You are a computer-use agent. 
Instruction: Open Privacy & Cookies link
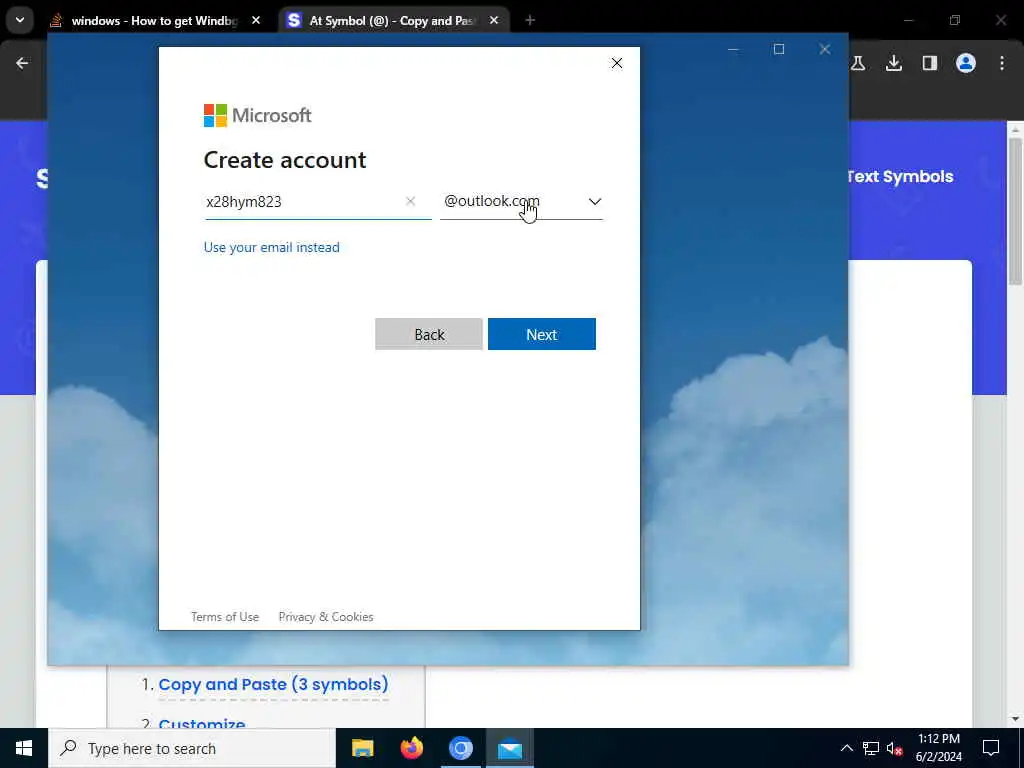tap(326, 616)
